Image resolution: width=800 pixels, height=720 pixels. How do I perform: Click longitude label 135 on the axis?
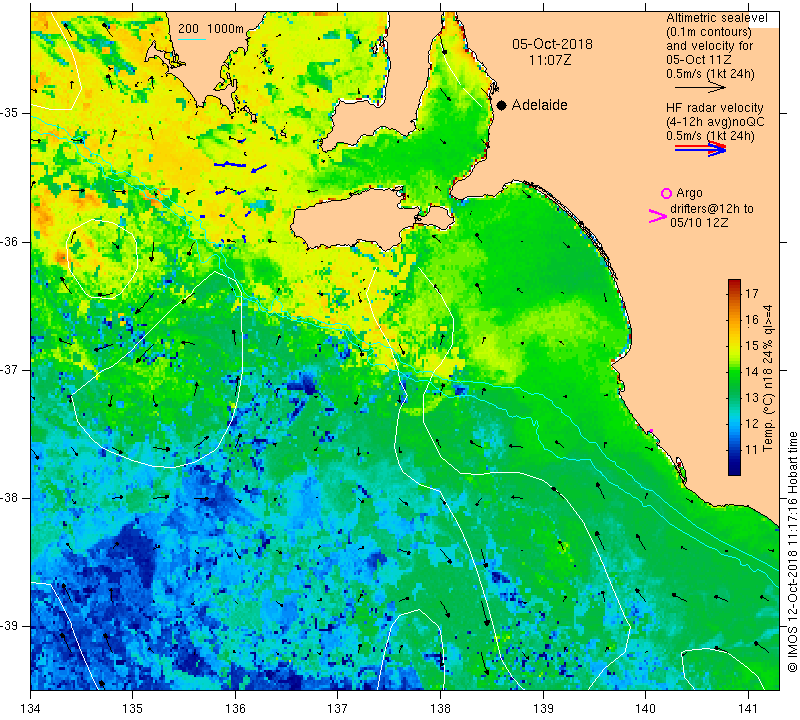point(133,709)
